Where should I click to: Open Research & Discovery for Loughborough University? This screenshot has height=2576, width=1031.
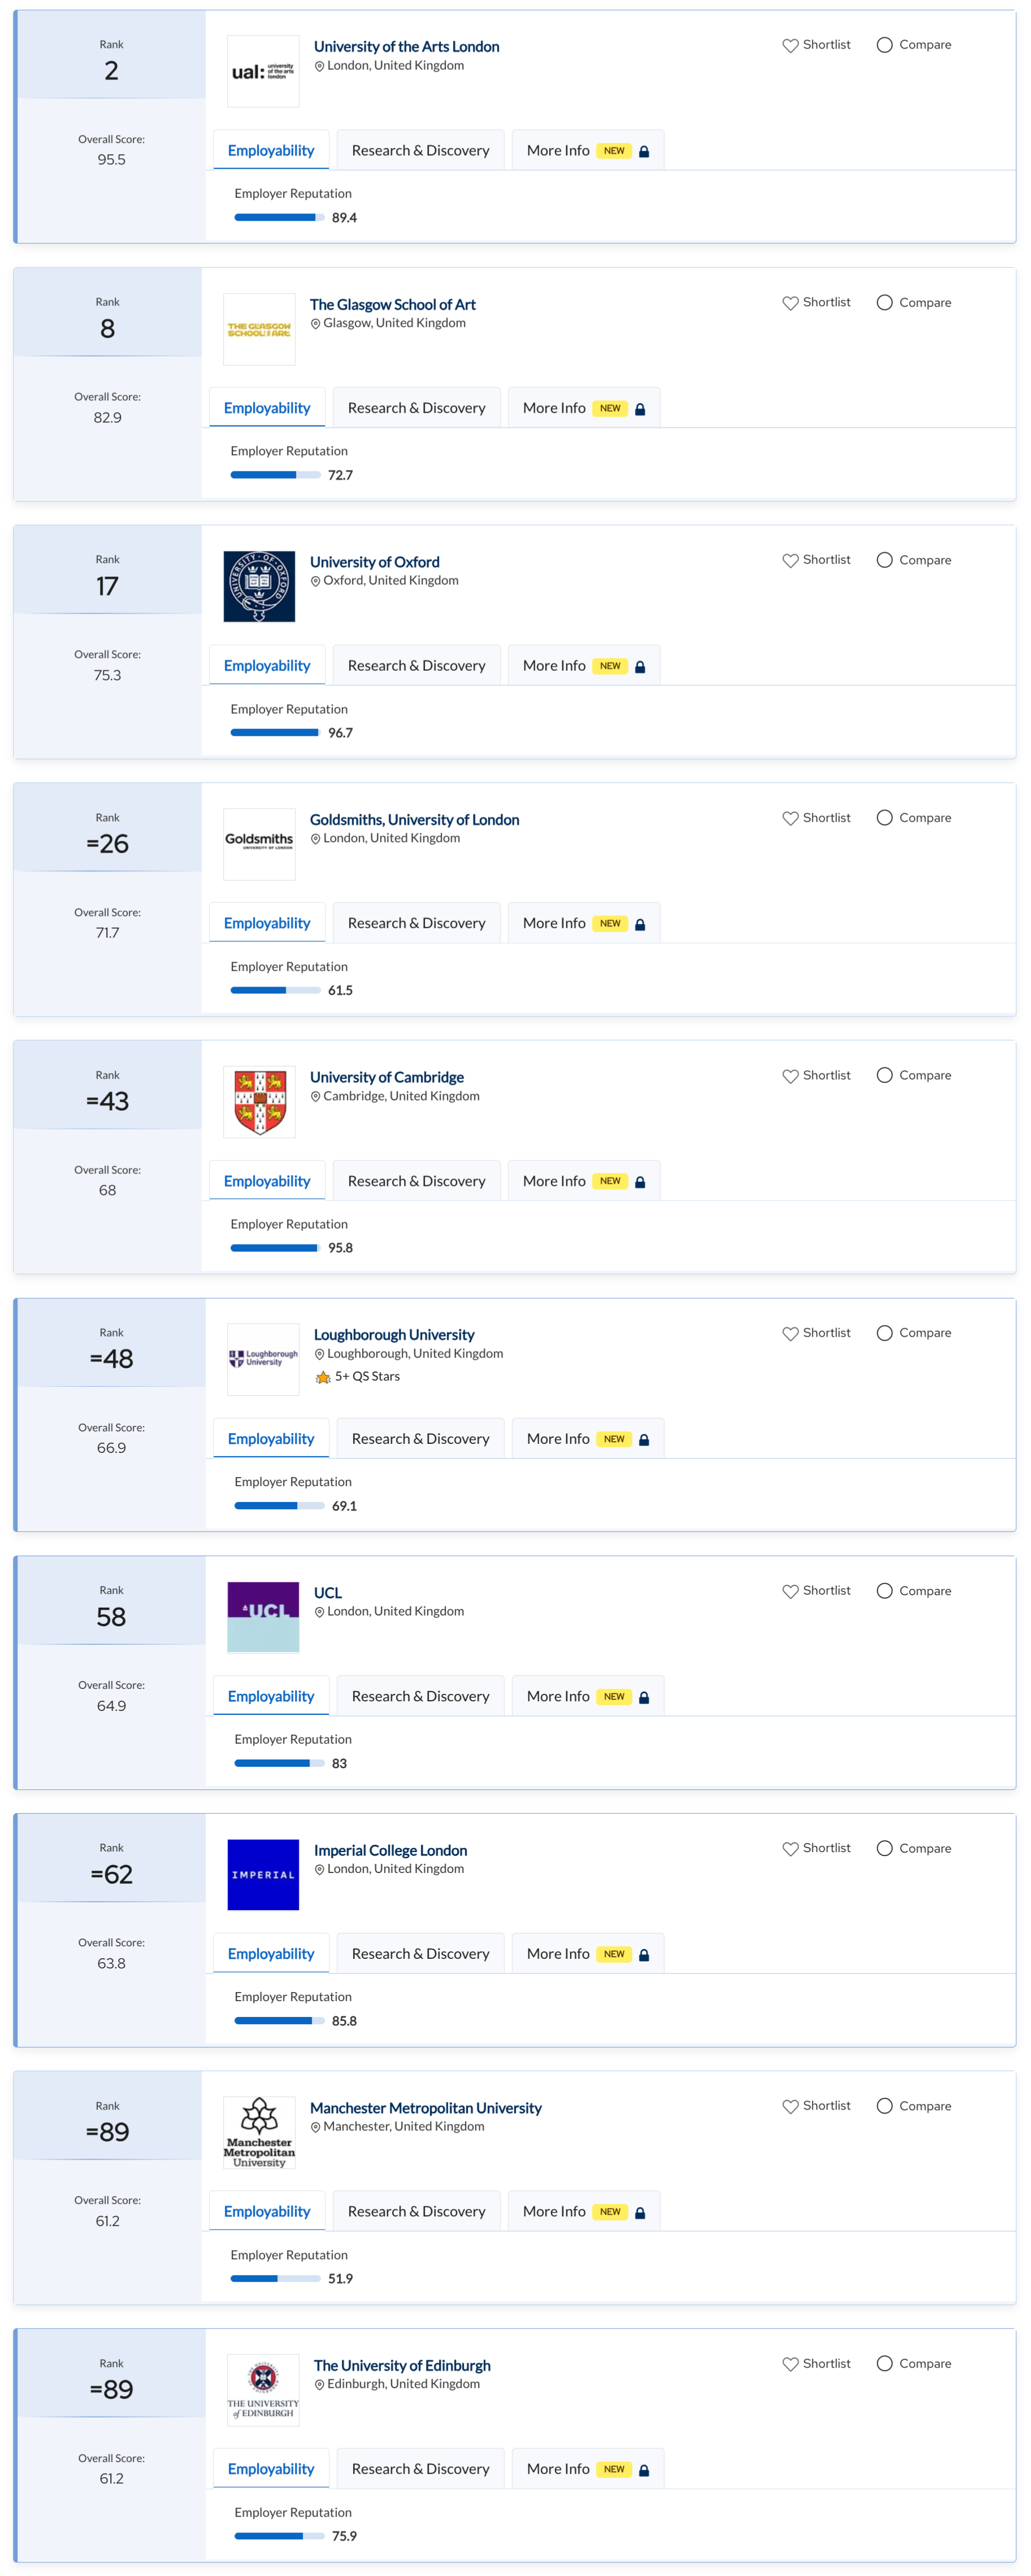click(x=420, y=1439)
